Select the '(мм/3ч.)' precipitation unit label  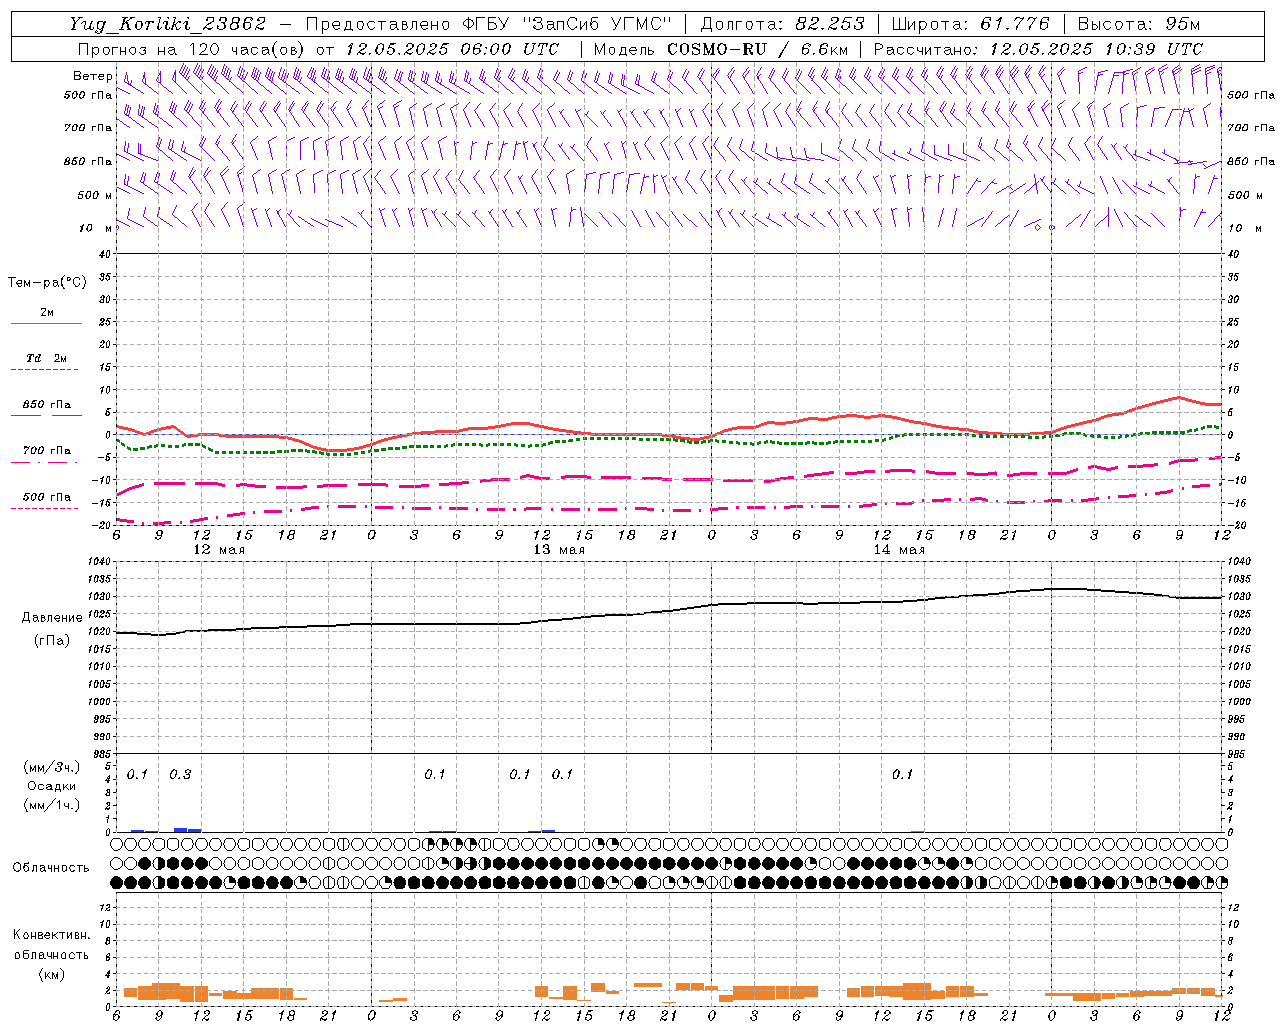click(x=52, y=767)
